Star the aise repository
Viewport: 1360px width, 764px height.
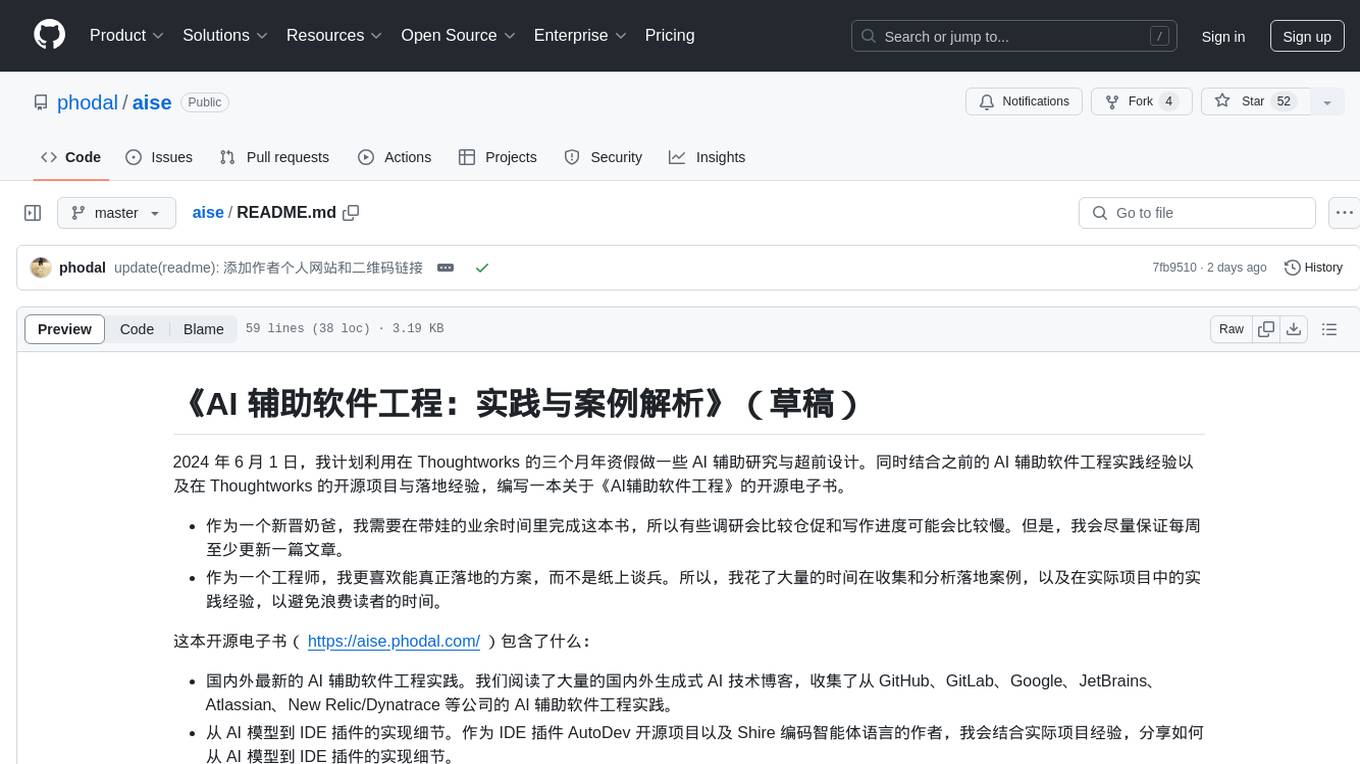tap(1255, 101)
